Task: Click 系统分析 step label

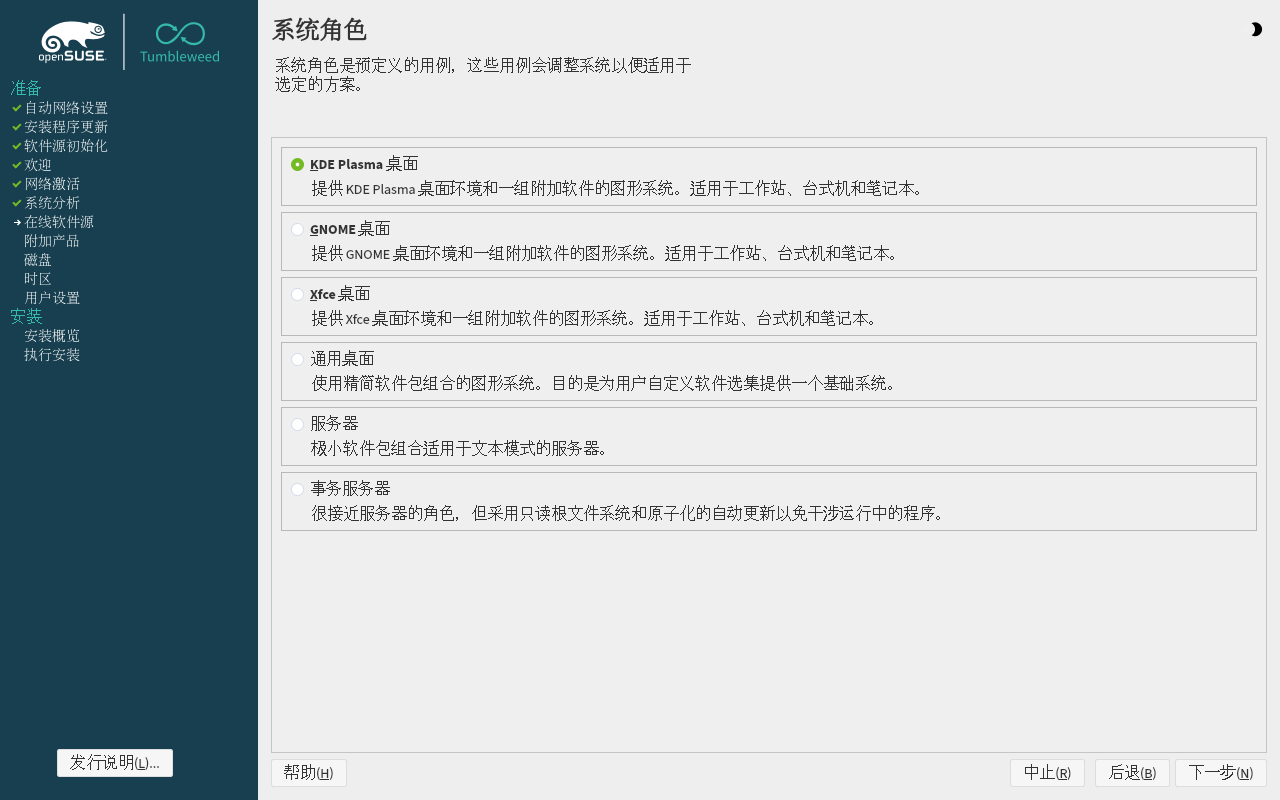Action: click(52, 203)
